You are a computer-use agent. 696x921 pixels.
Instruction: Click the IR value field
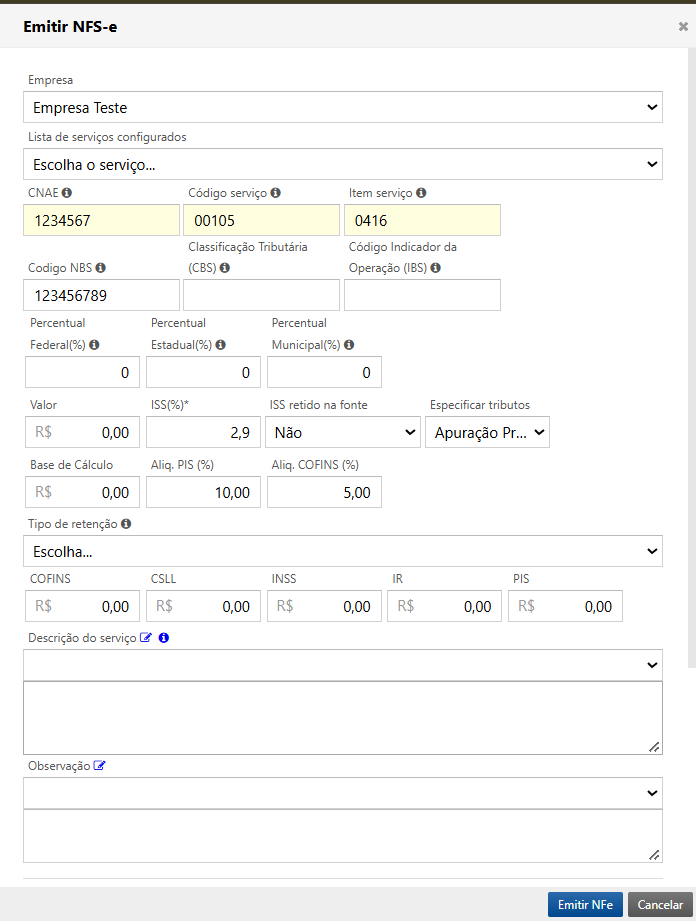445,606
